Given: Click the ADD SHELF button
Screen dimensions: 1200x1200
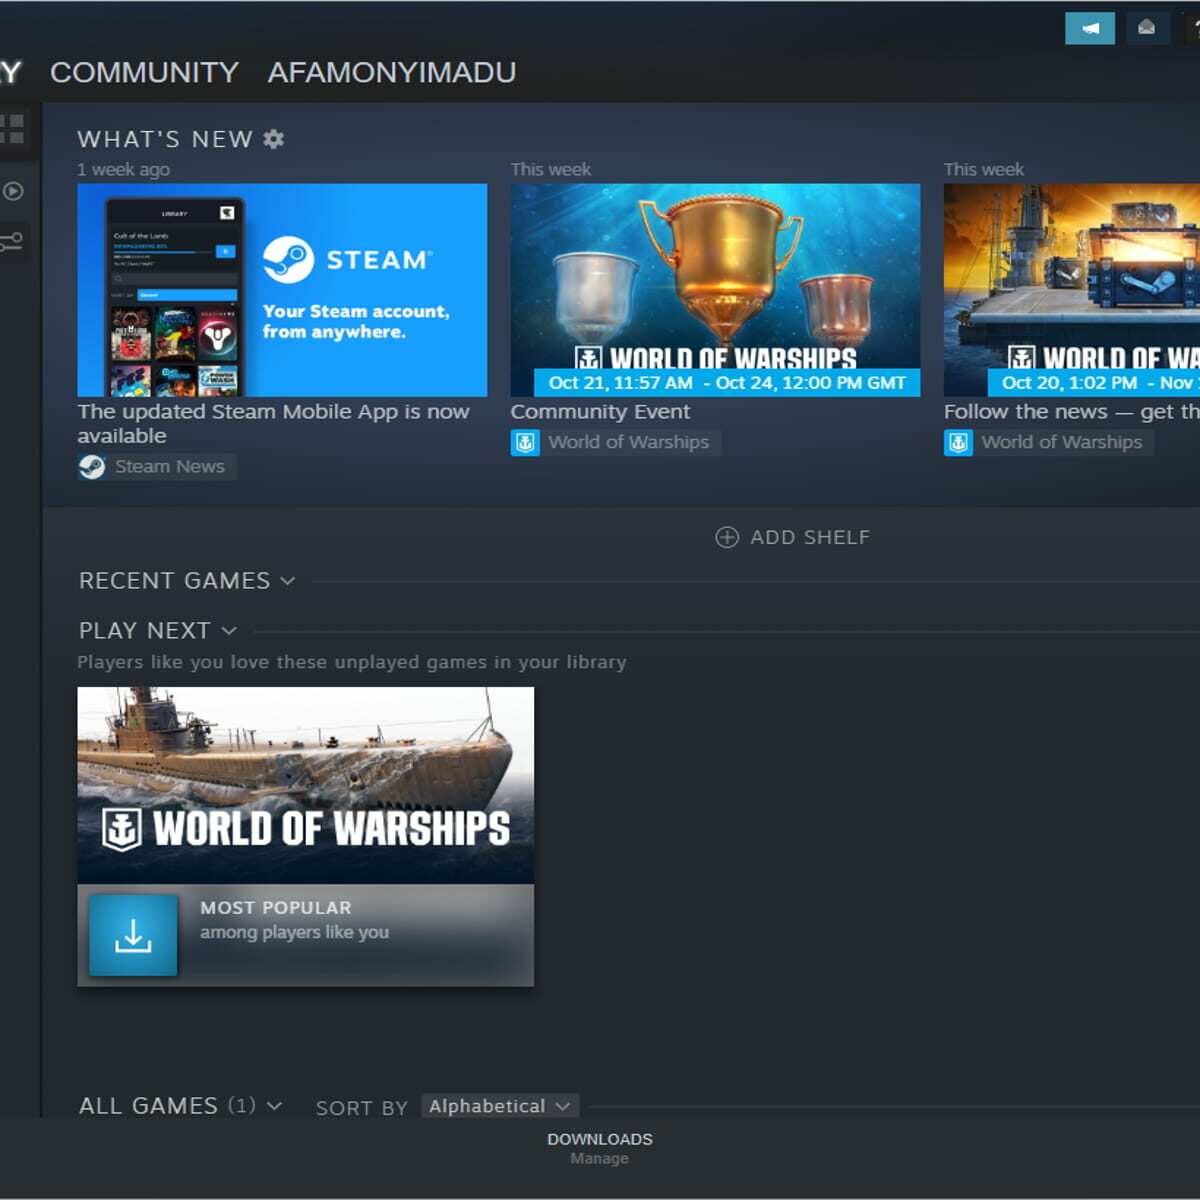Looking at the screenshot, I should point(793,538).
